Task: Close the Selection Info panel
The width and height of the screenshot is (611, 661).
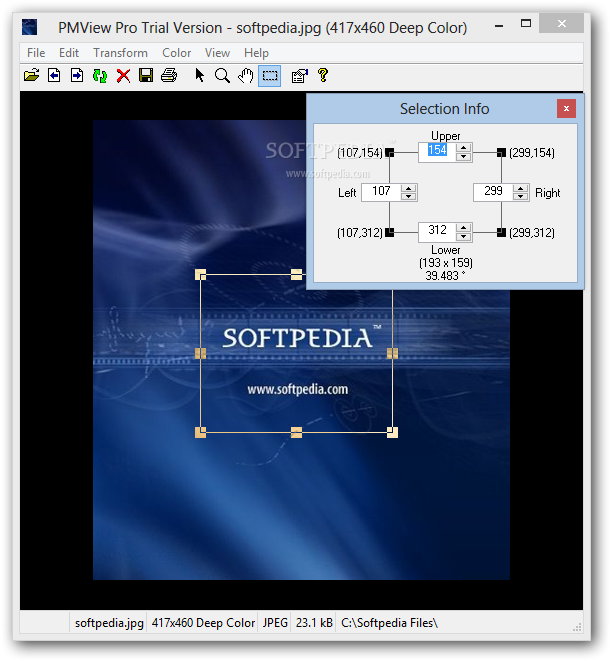Action: pyautogui.click(x=566, y=109)
